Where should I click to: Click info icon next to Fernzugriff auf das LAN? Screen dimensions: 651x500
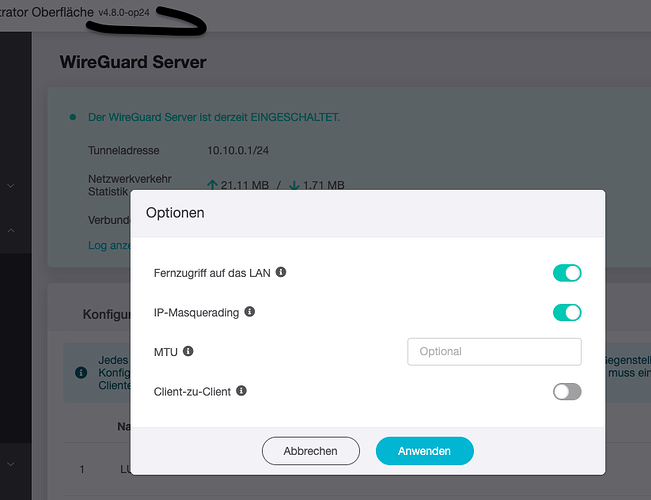click(x=281, y=272)
